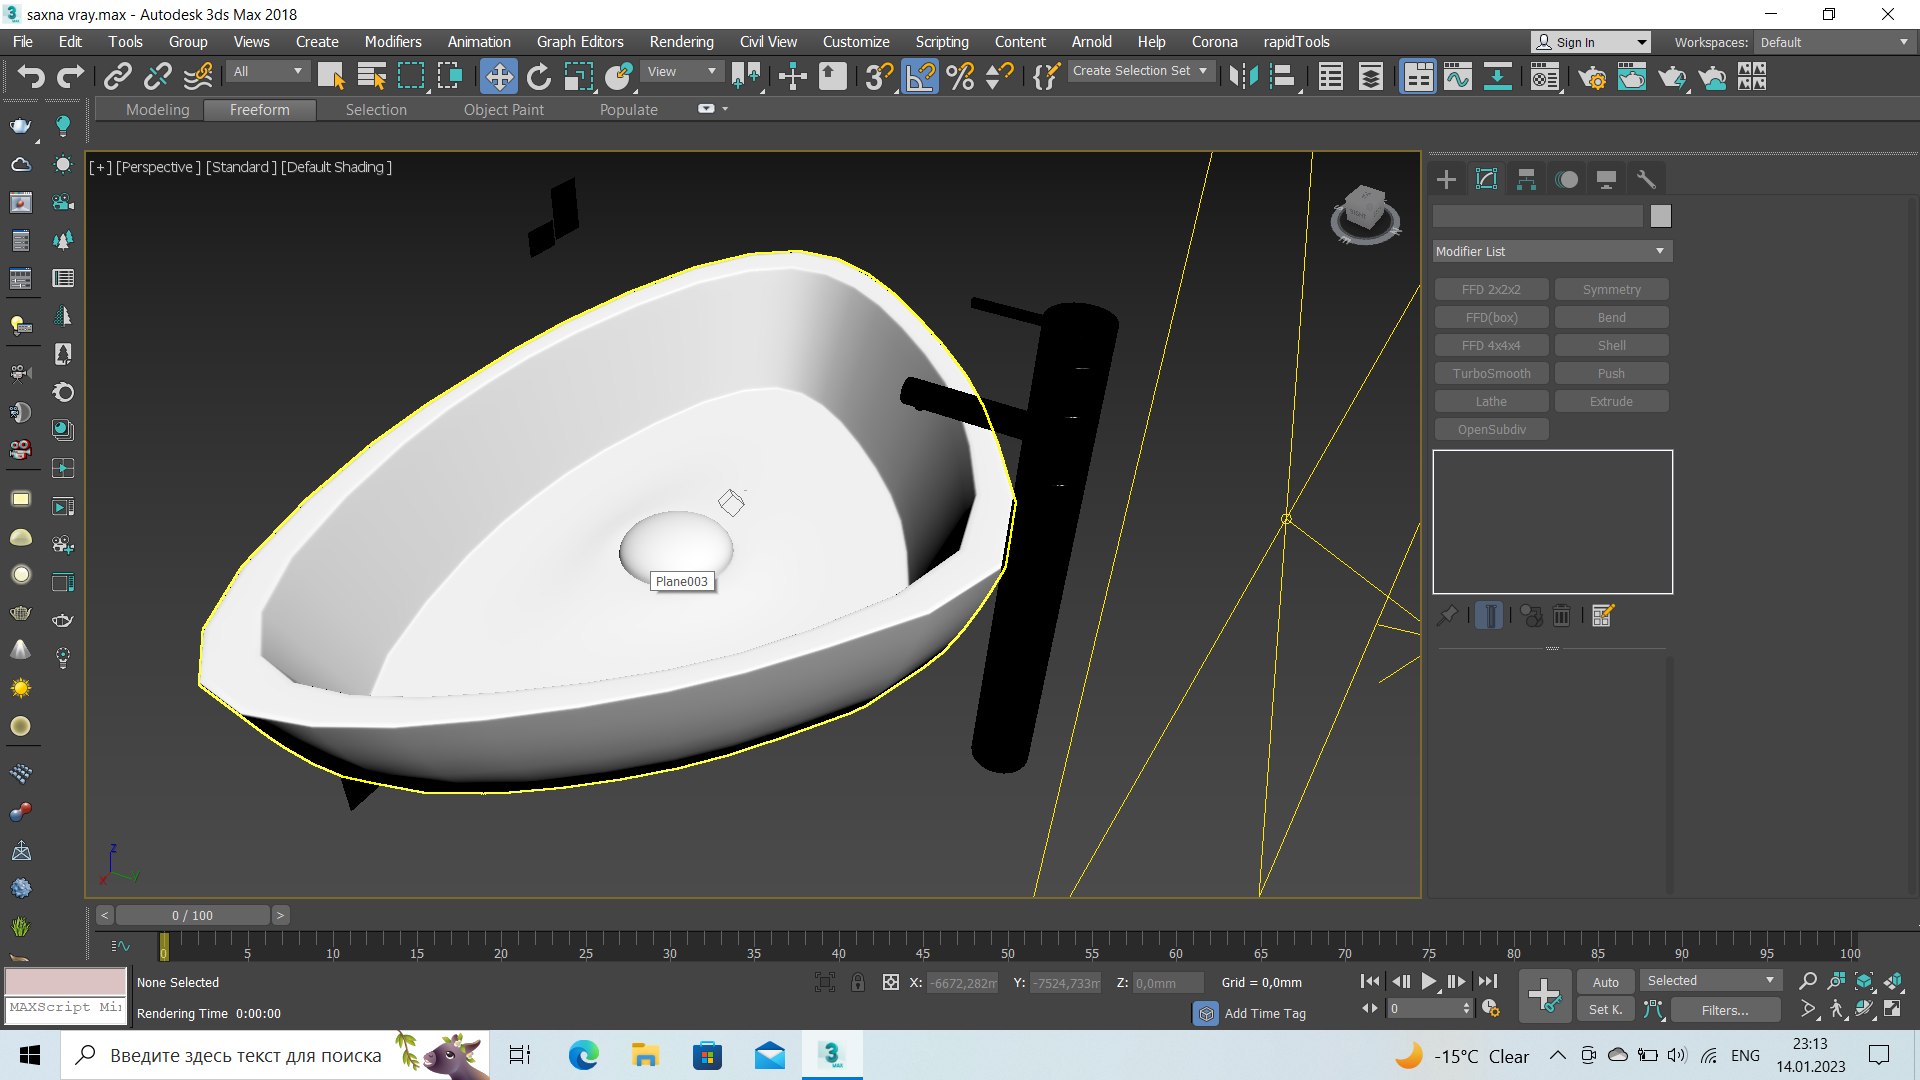Click the Select and Link icon
The image size is (1920, 1080).
[118, 76]
